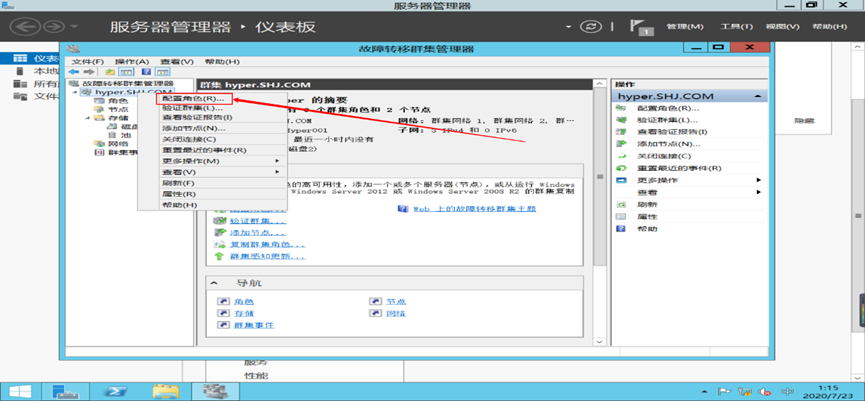Click the 网络 shortcut icon under 导航
865x401 pixels.
(x=376, y=313)
